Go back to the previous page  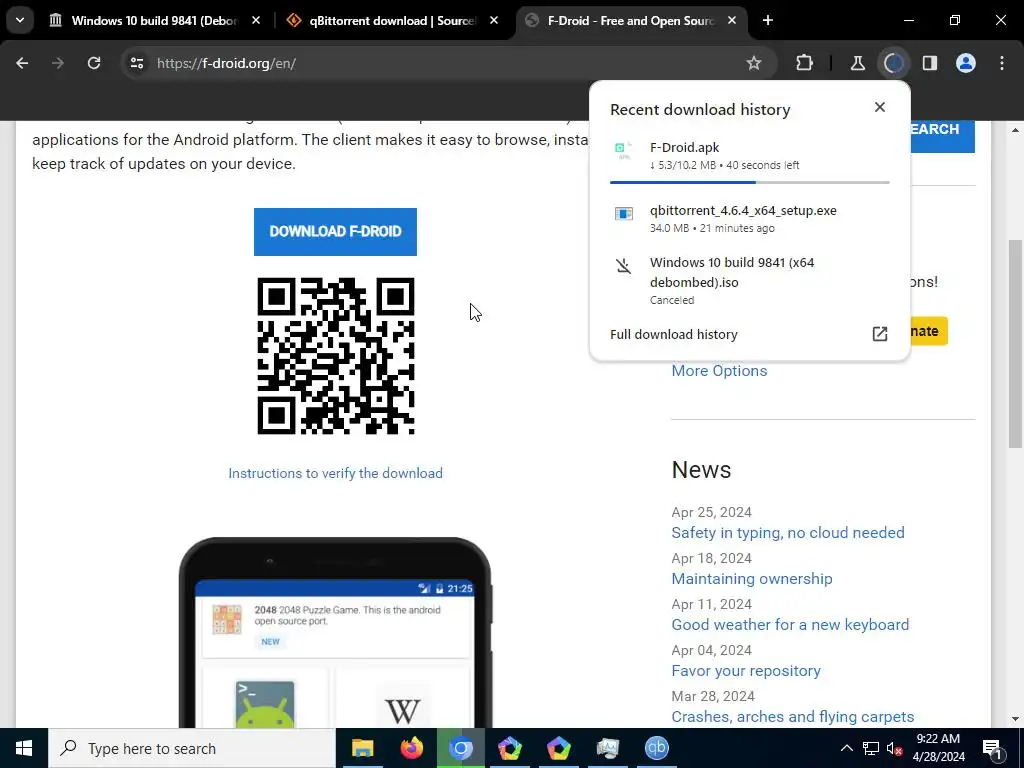[x=22, y=63]
